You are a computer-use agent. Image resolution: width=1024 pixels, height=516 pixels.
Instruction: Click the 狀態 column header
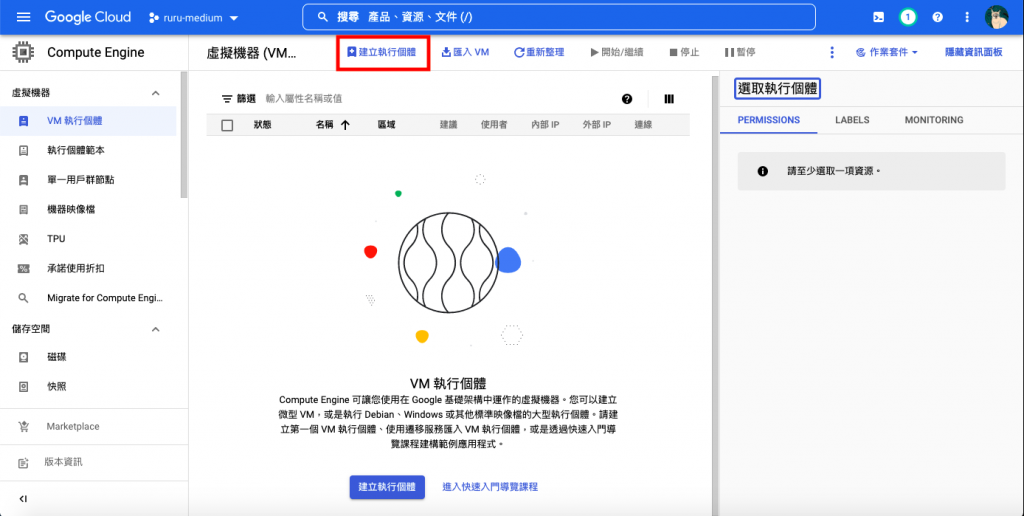point(263,125)
